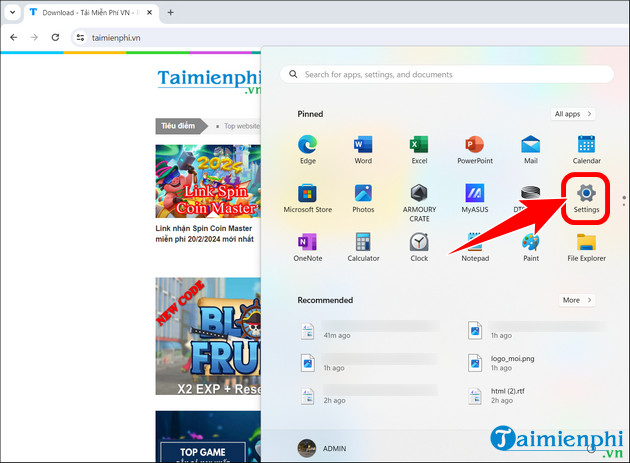Image resolution: width=630 pixels, height=463 pixels.
Task: Open article Link nhận Spin Coin Master
Action: [x=205, y=234]
